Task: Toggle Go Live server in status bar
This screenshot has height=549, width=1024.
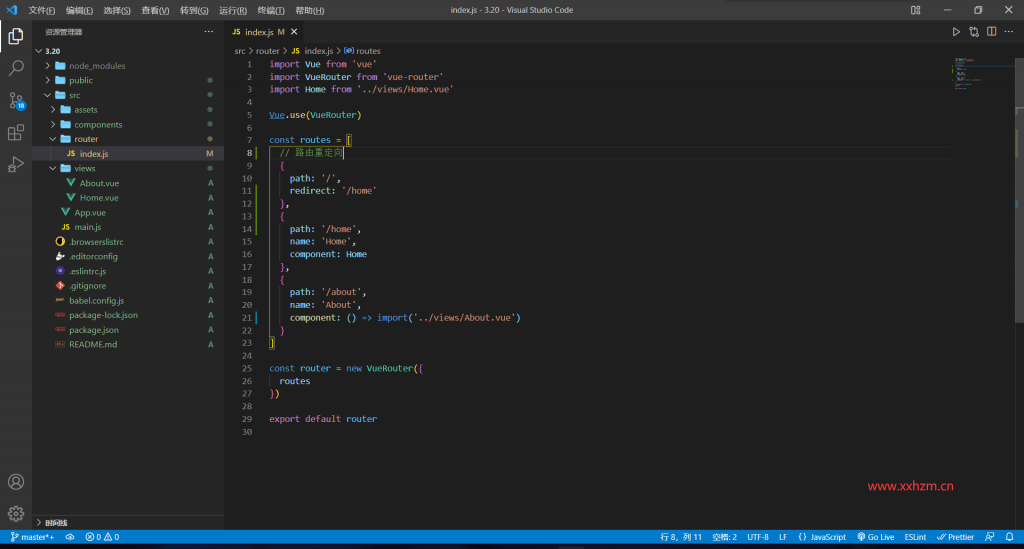Action: pos(875,537)
